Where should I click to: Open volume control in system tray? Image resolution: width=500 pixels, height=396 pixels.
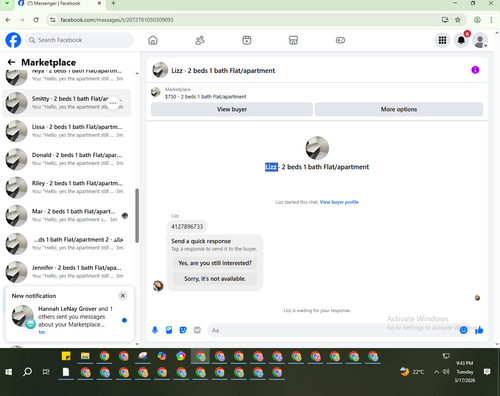(x=446, y=371)
